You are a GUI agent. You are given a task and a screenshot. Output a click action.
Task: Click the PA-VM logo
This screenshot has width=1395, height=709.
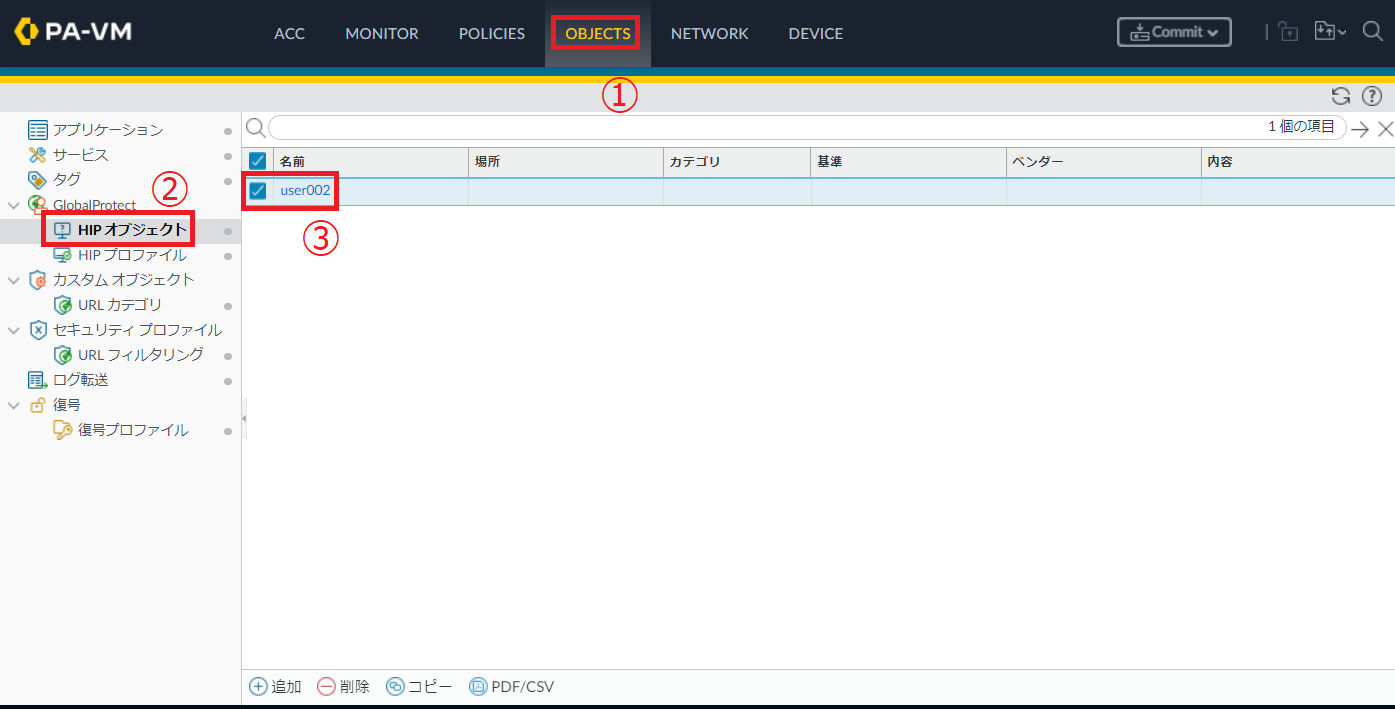pyautogui.click(x=73, y=32)
